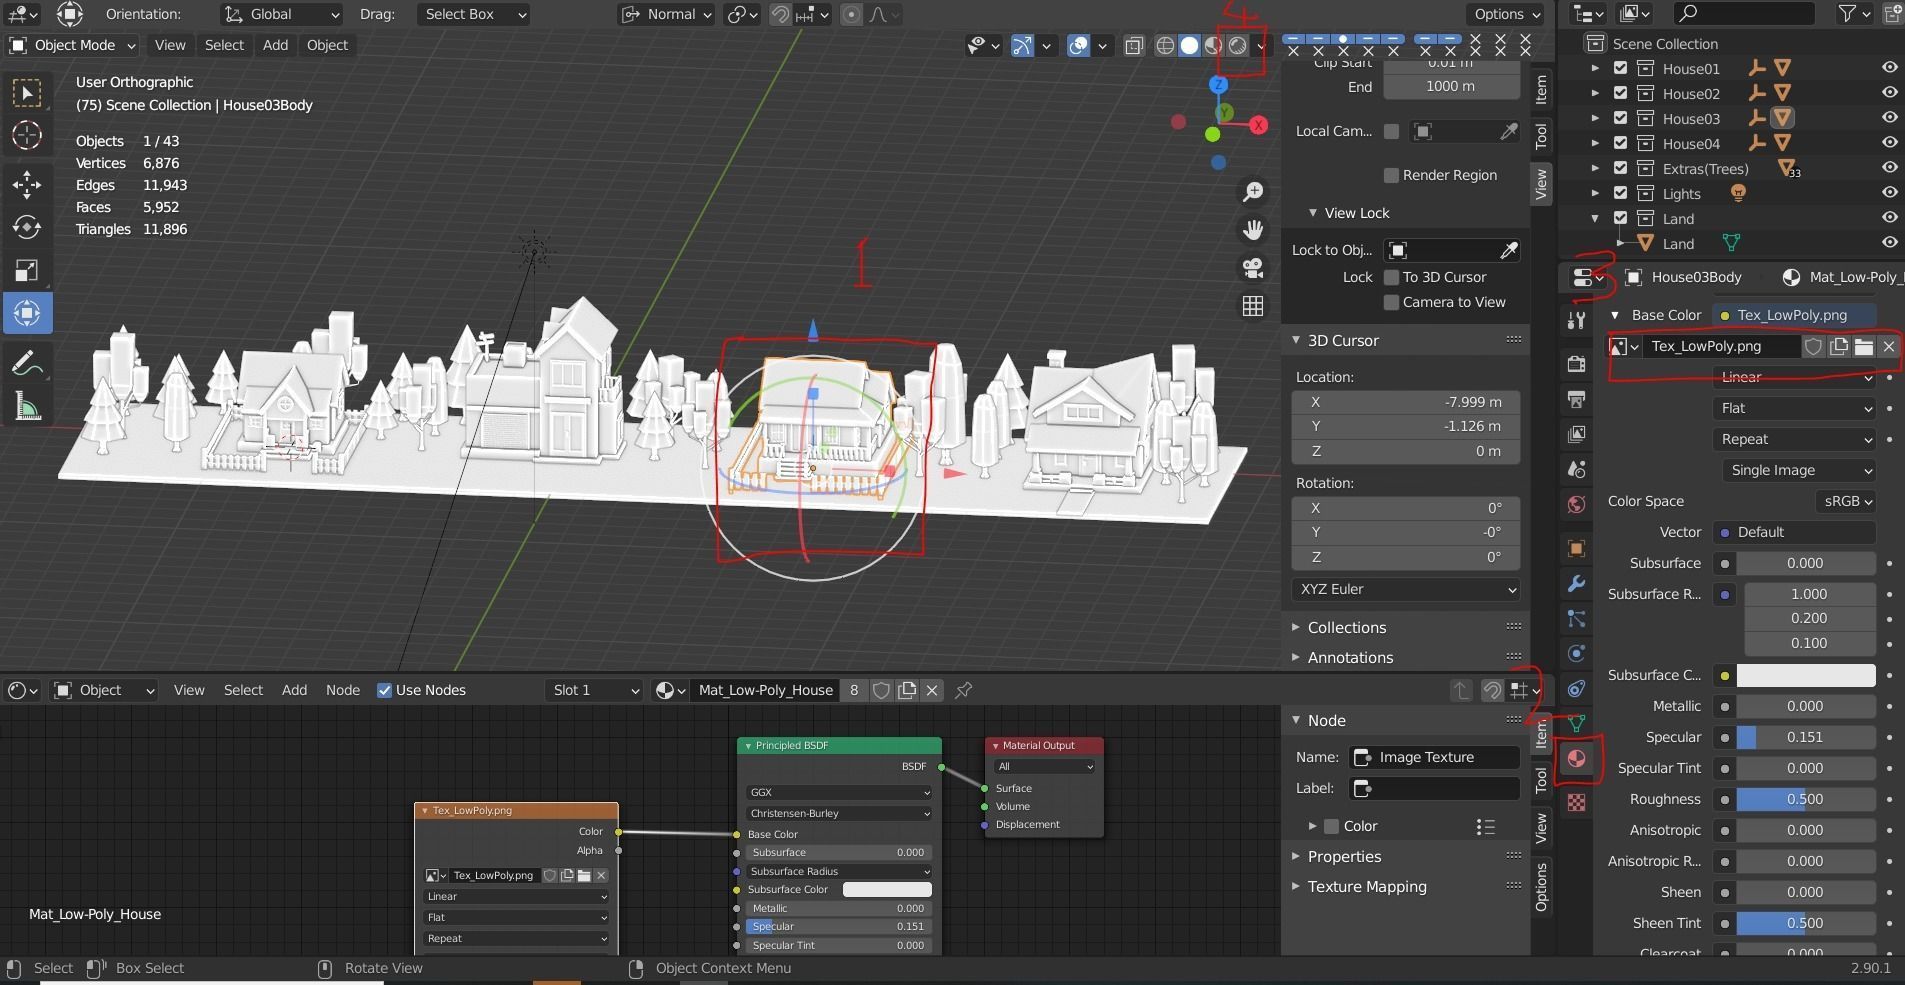1905x985 pixels.
Task: Open the viewport View menu
Action: 169,45
